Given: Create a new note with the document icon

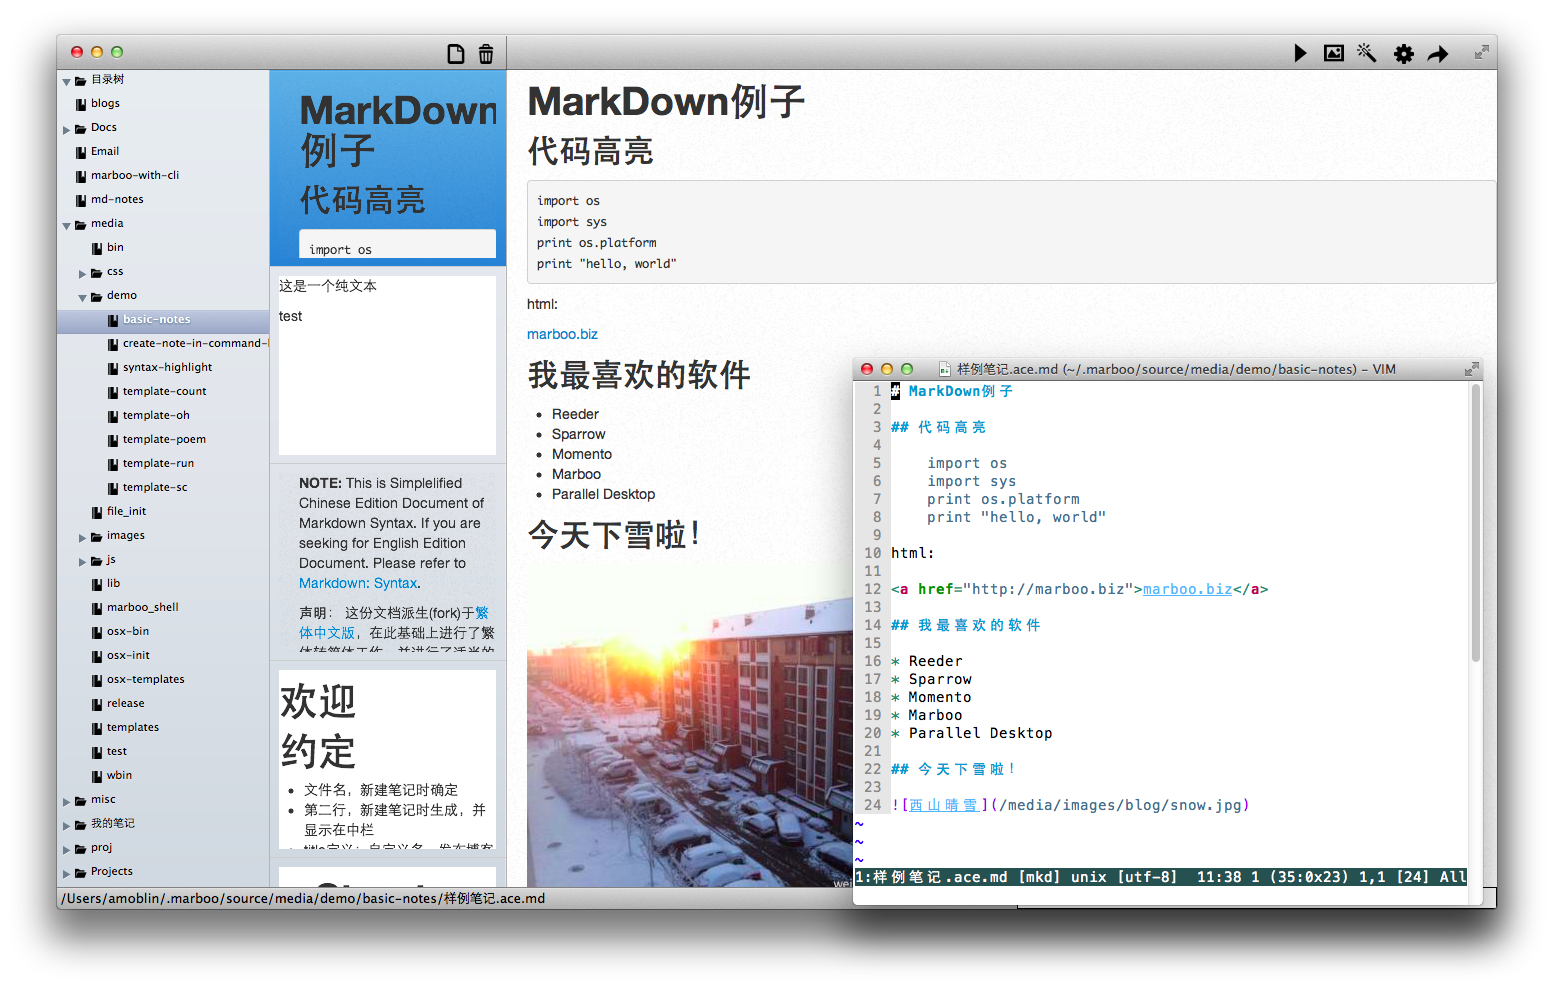Looking at the screenshot, I should pyautogui.click(x=456, y=53).
